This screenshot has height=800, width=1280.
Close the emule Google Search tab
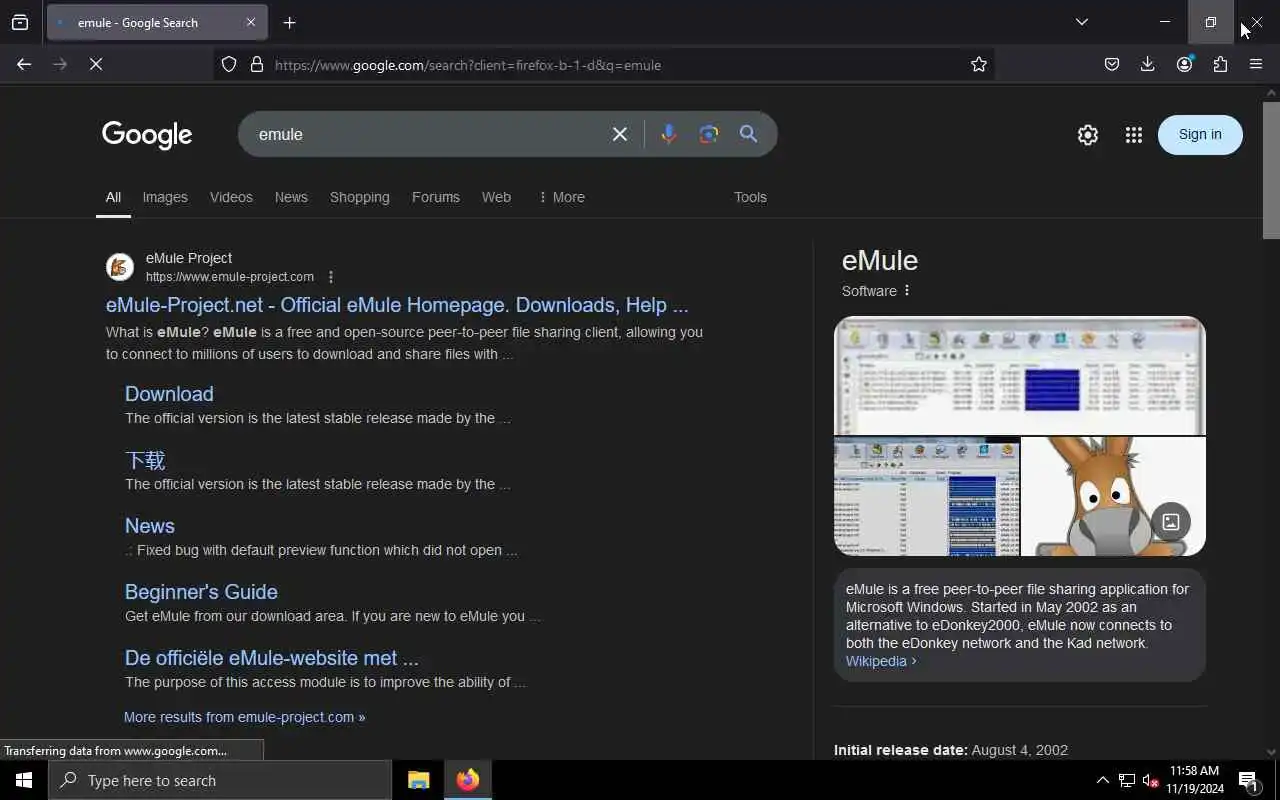point(251,22)
